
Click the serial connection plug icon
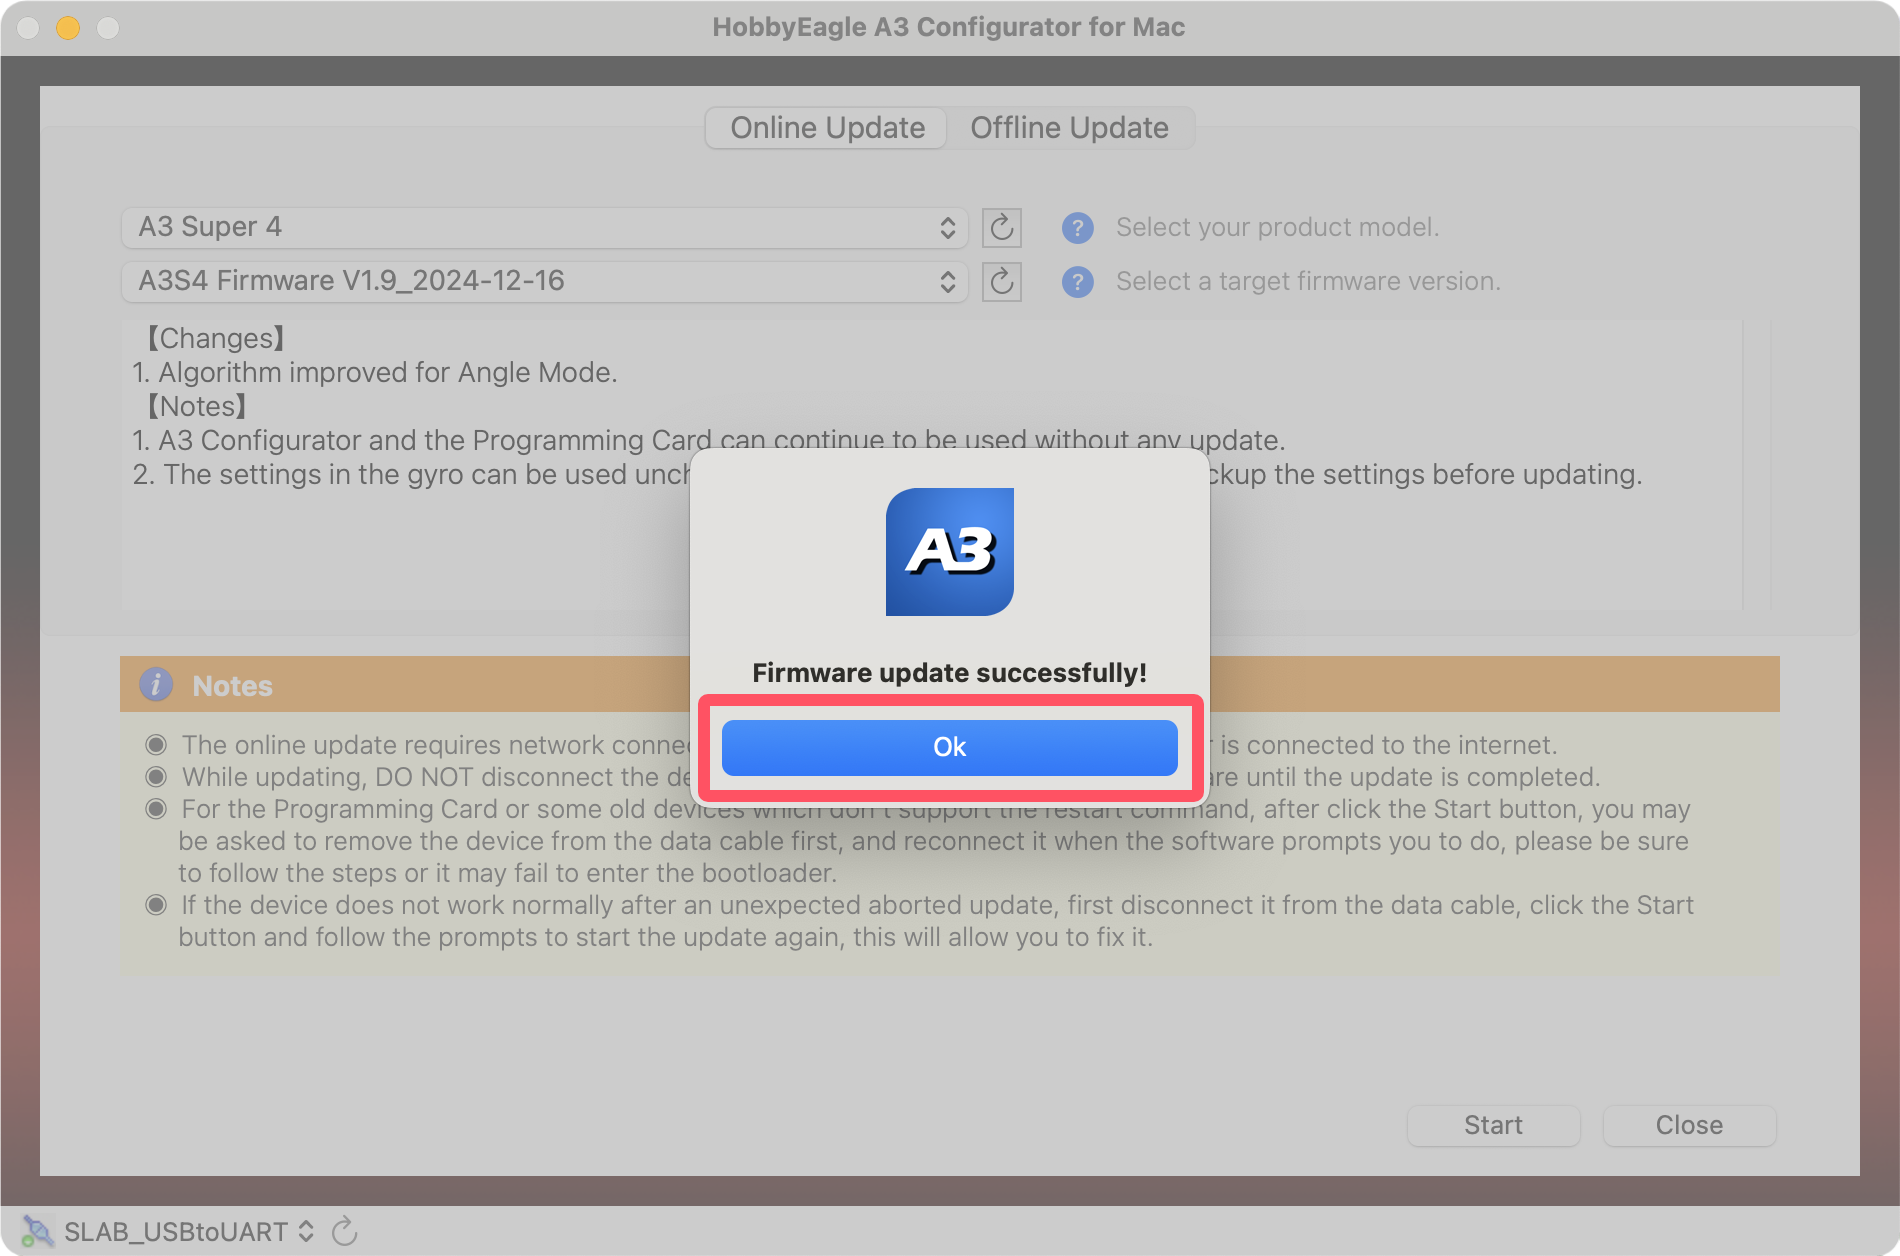click(37, 1231)
